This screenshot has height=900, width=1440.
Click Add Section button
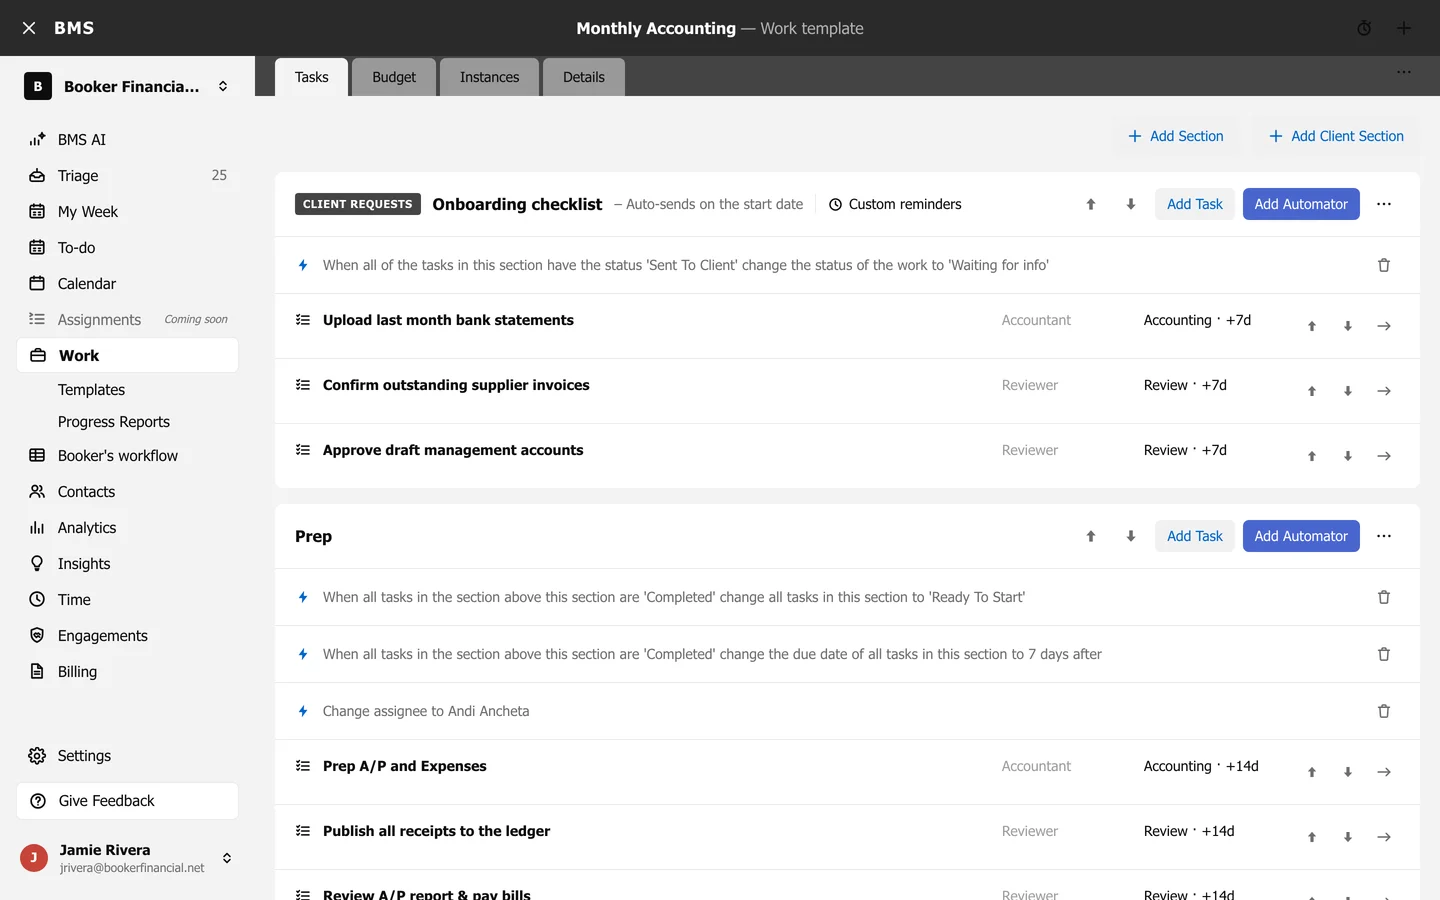click(x=1176, y=136)
